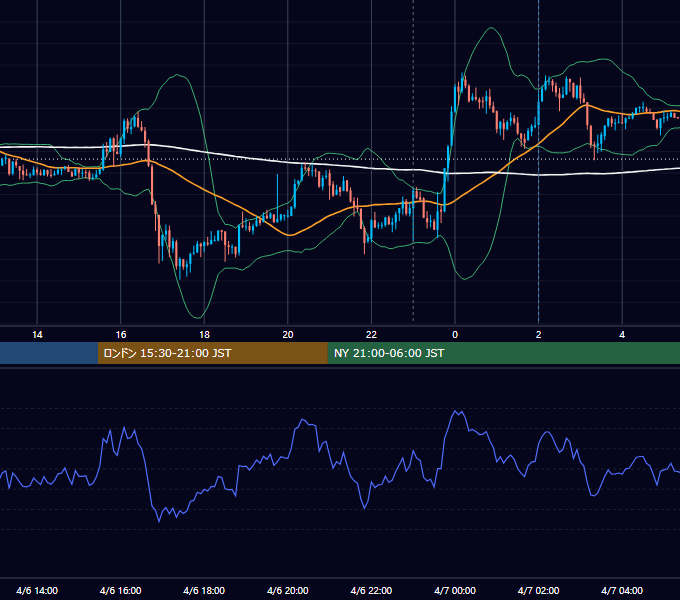Click the London 15:30-21:00 JST session bar
This screenshot has width=680, height=600.
[212, 353]
